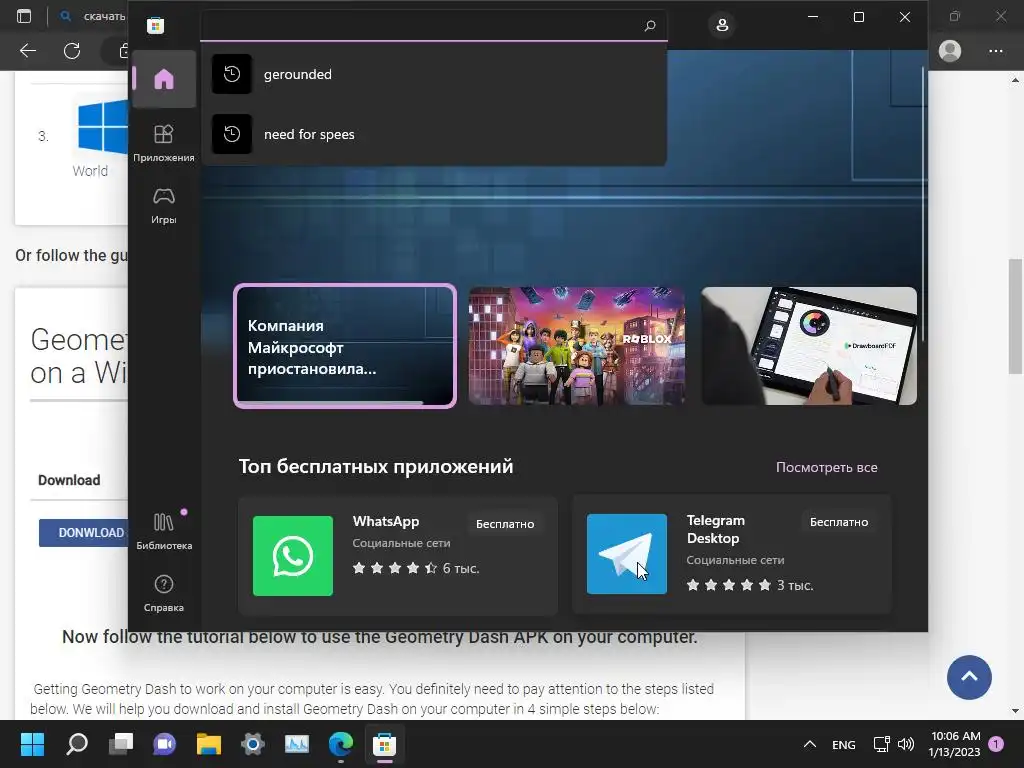Click Telegram Desktop title text
The height and width of the screenshot is (768, 1024).
point(716,529)
